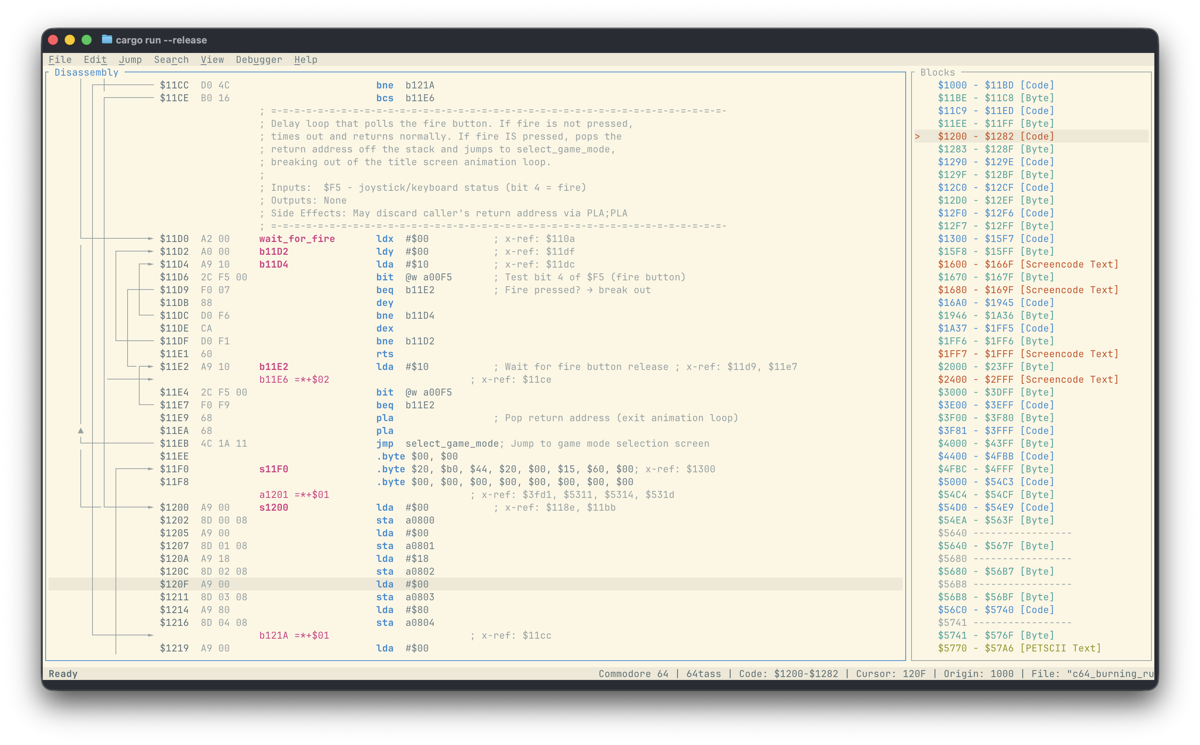The image size is (1200, 745).
Task: Select block $1290 - $129E [Code]
Action: (995, 162)
